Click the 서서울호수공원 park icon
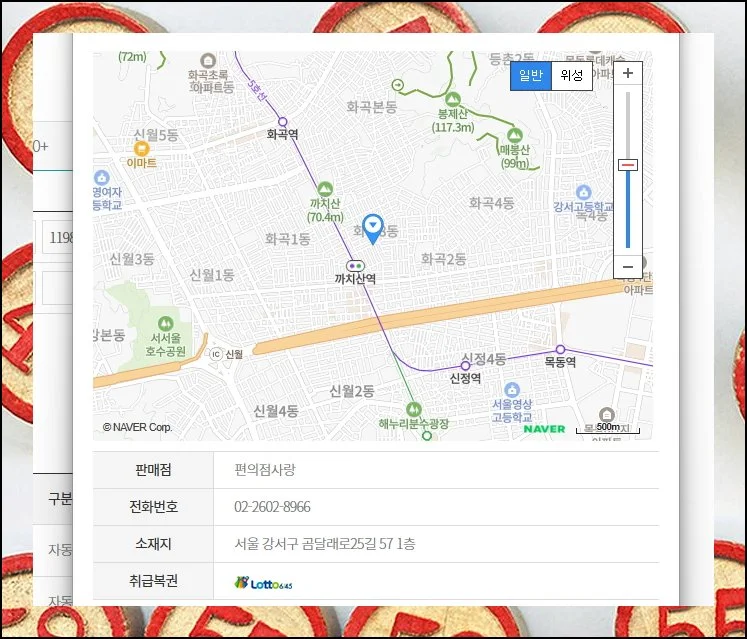747x639 pixels. [x=165, y=324]
